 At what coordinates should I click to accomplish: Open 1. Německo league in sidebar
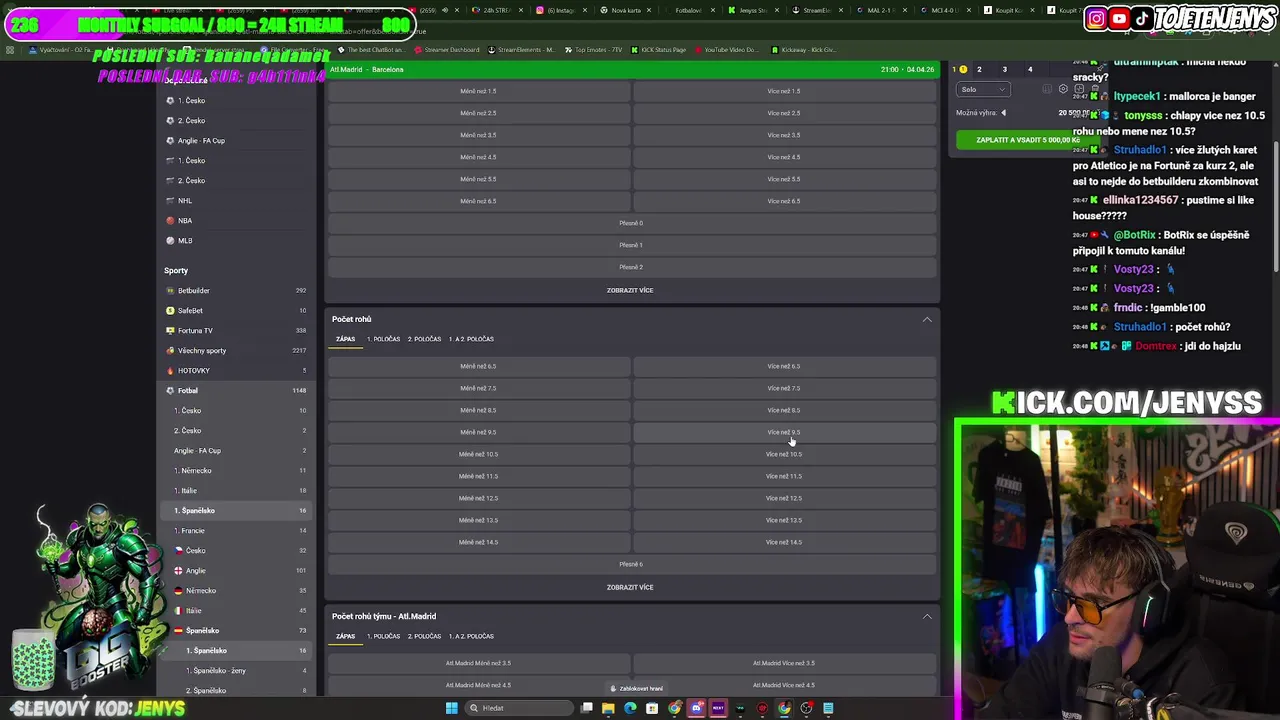236,470
